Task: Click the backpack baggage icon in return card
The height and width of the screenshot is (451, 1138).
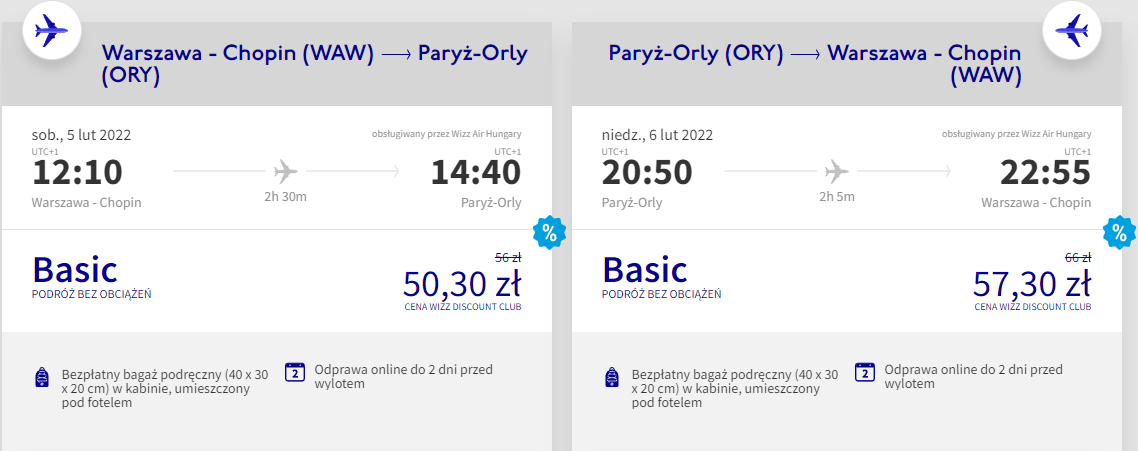Action: tap(612, 378)
